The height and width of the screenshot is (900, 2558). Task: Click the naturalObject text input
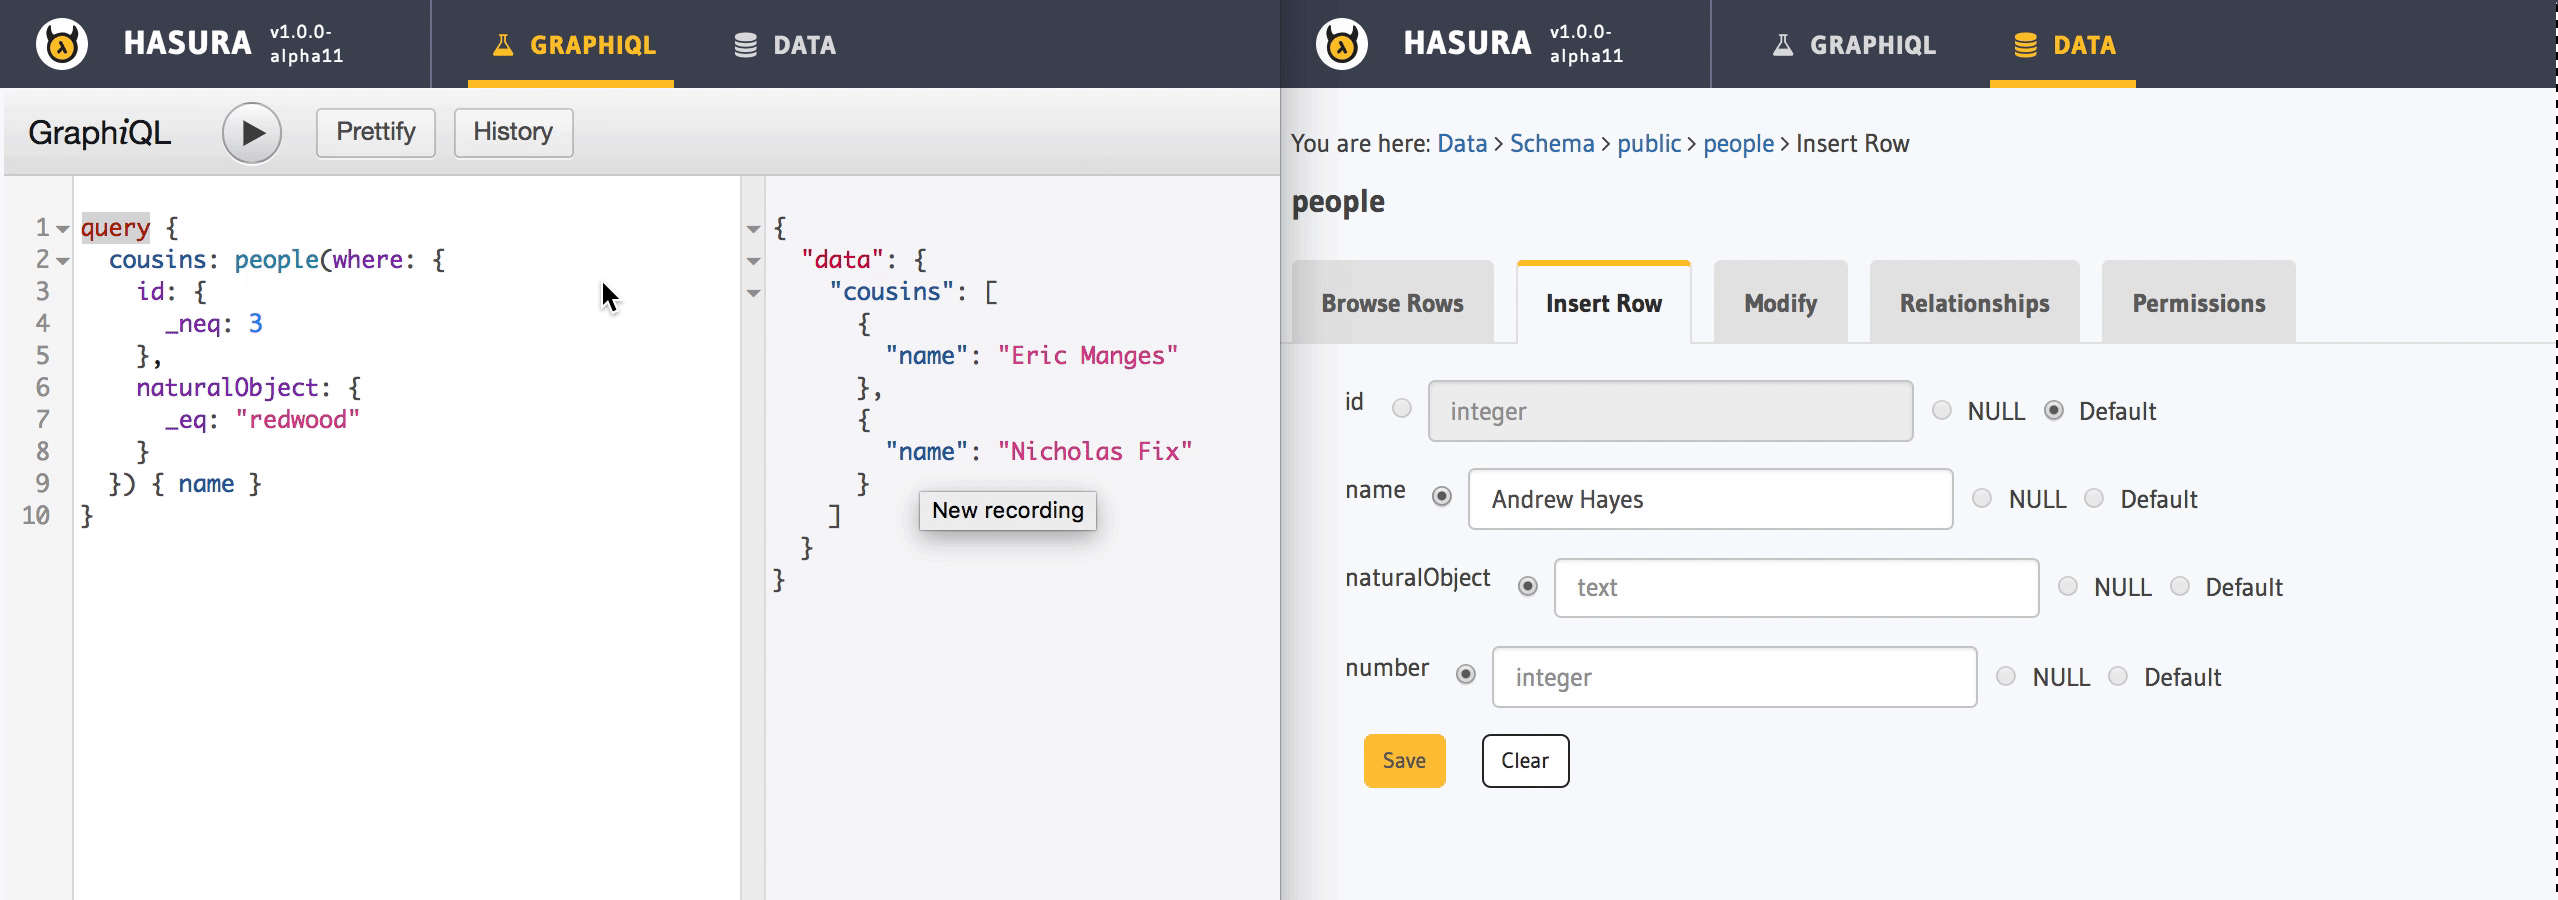tap(1797, 588)
